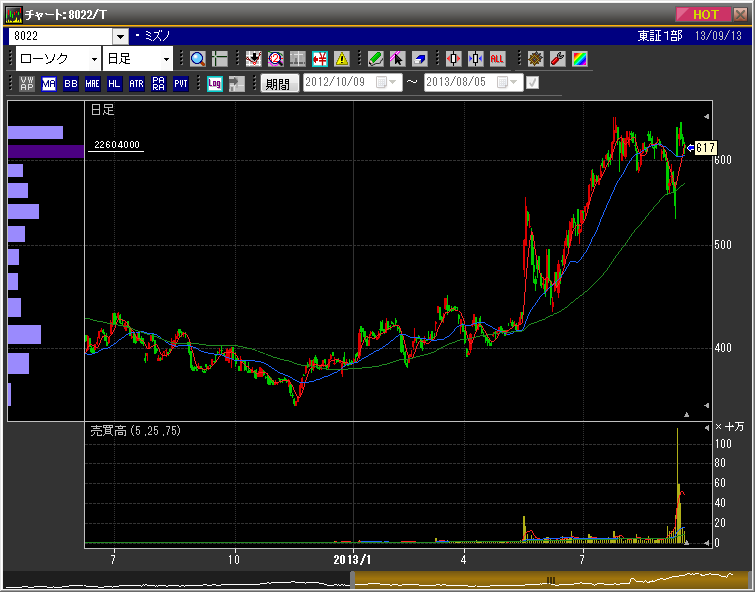Screen dimensions: 755x592
Task: Toggle the MA moving average indicator
Action: point(48,84)
